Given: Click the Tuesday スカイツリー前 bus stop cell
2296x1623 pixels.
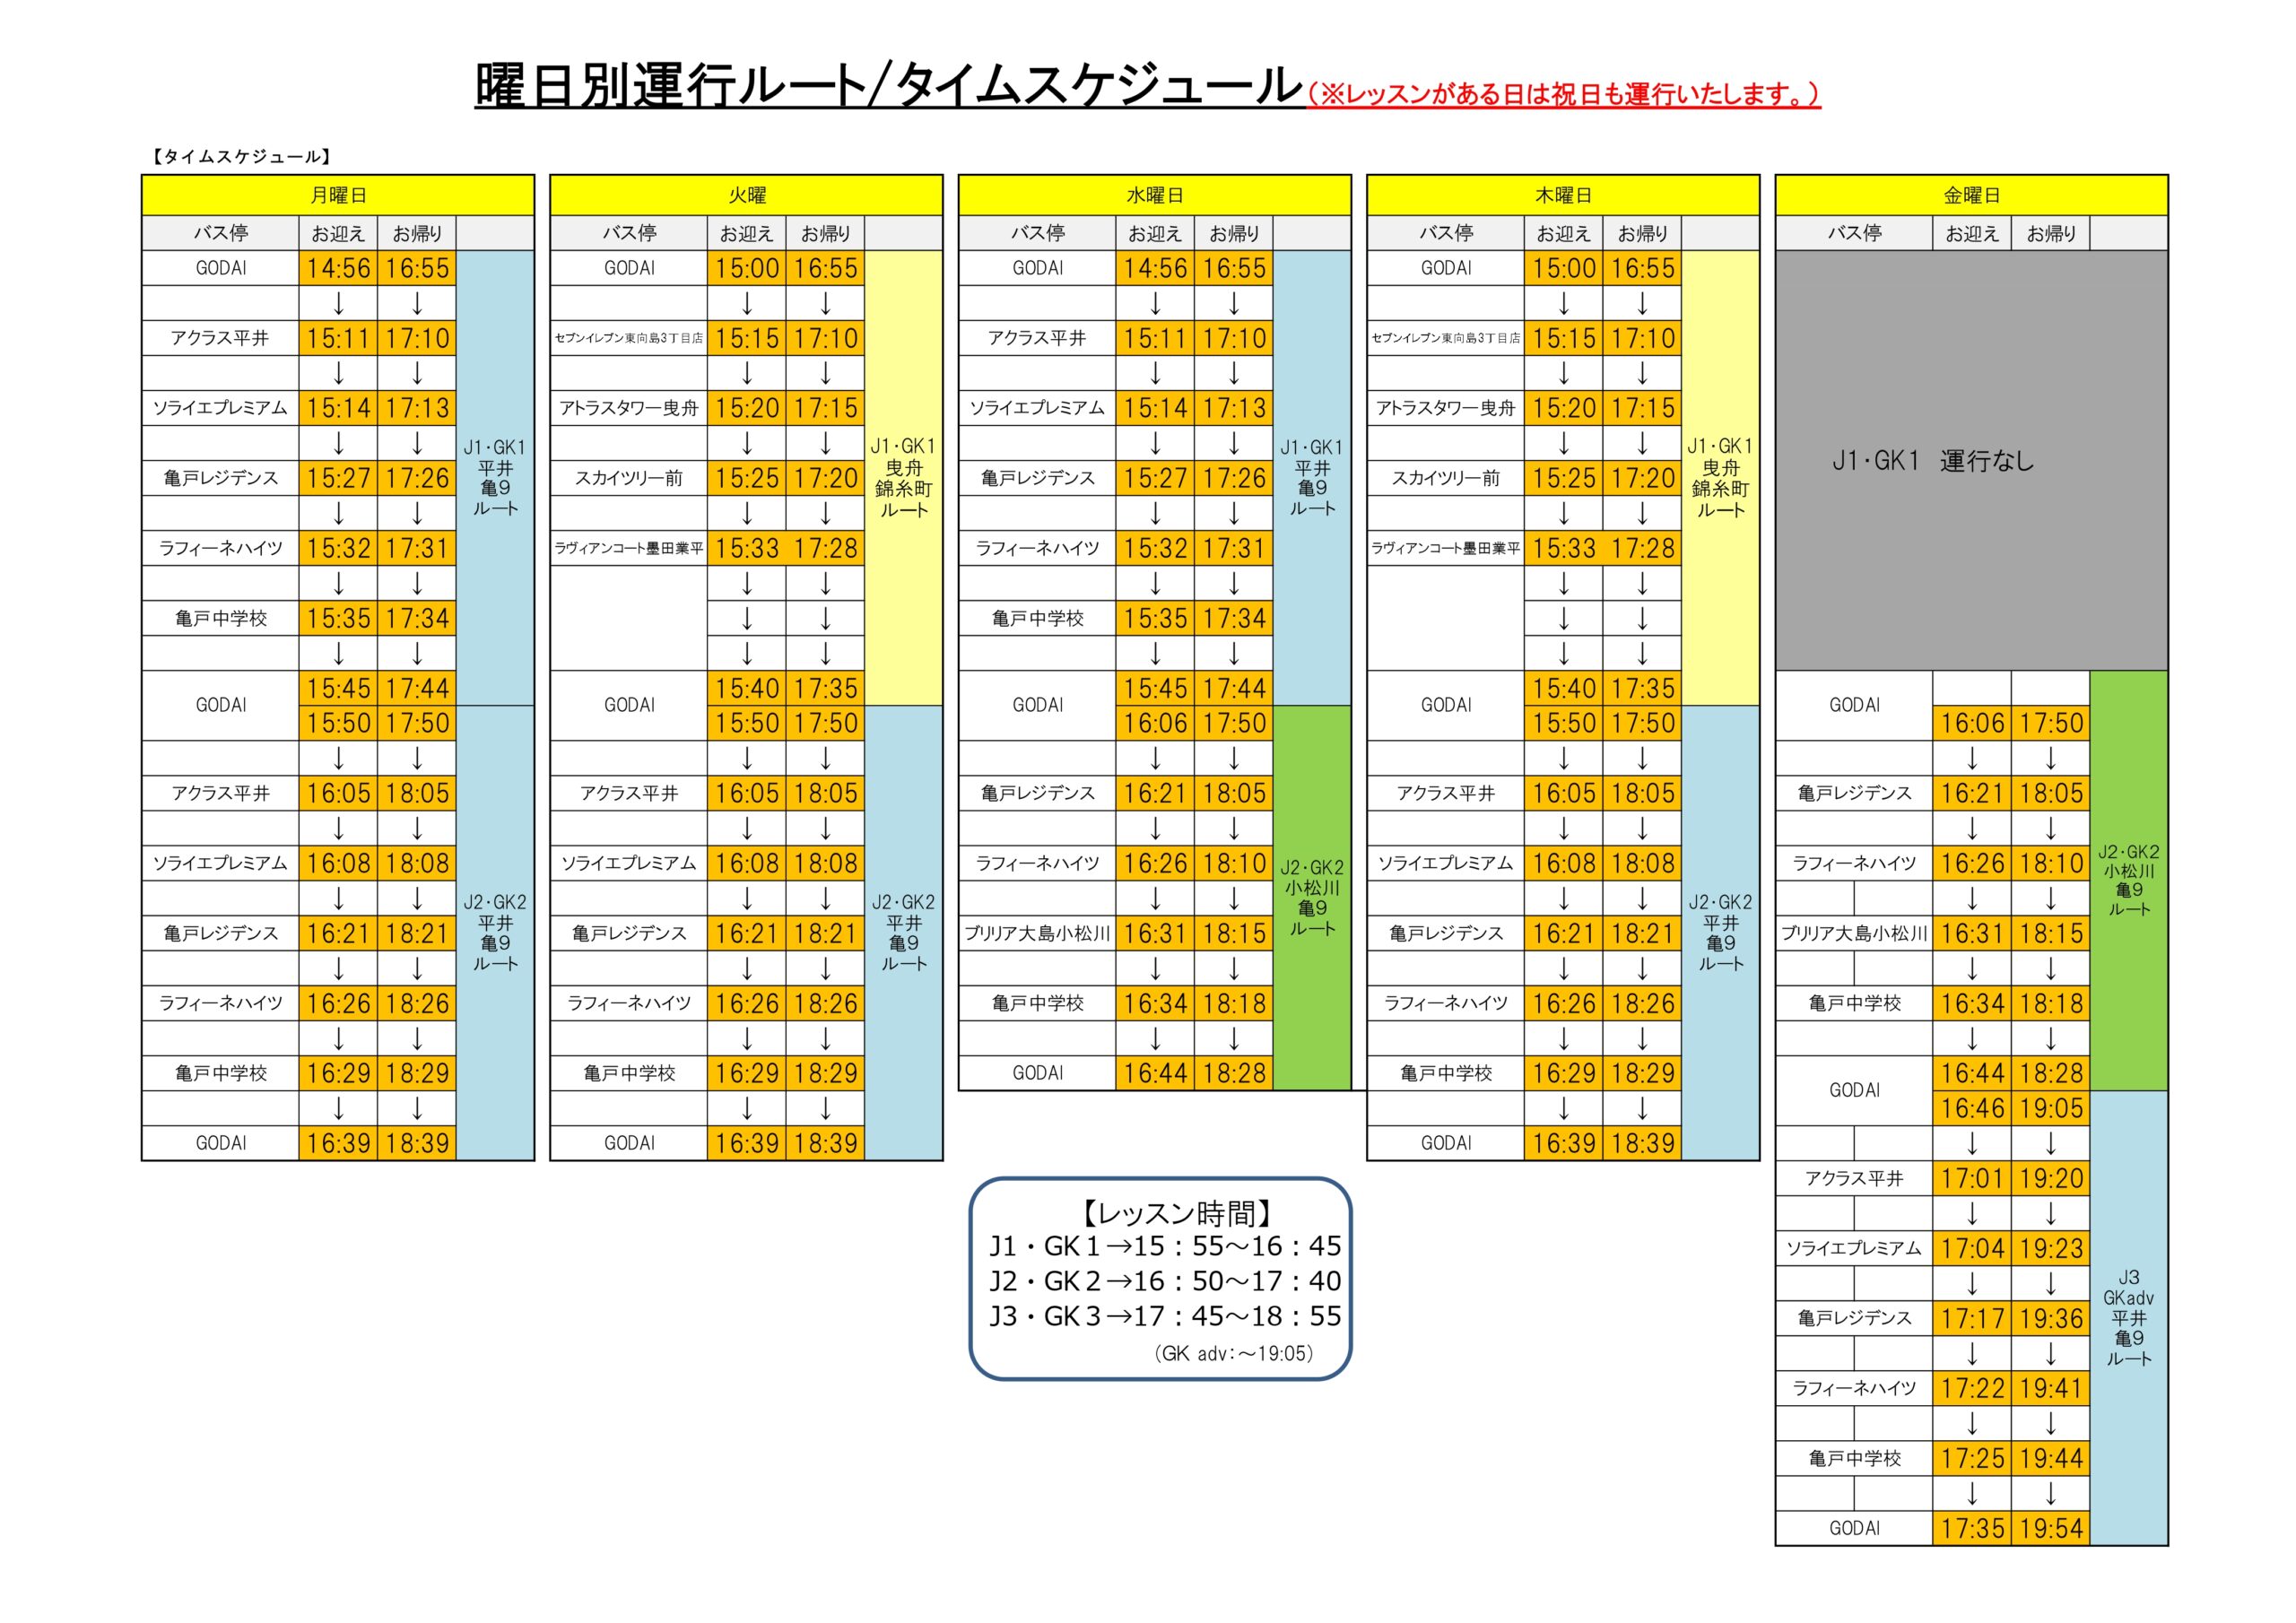Looking at the screenshot, I should click(628, 478).
